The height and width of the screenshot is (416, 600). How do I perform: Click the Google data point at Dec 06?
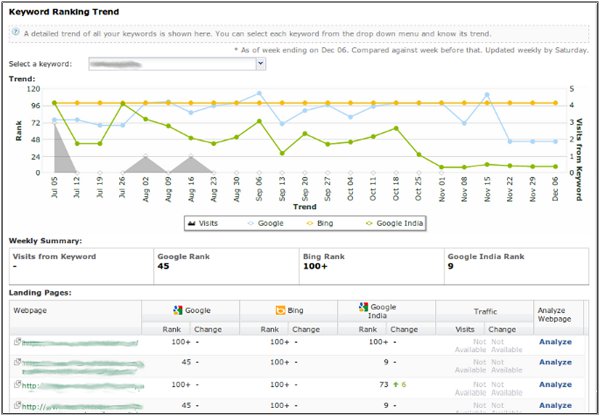[556, 142]
